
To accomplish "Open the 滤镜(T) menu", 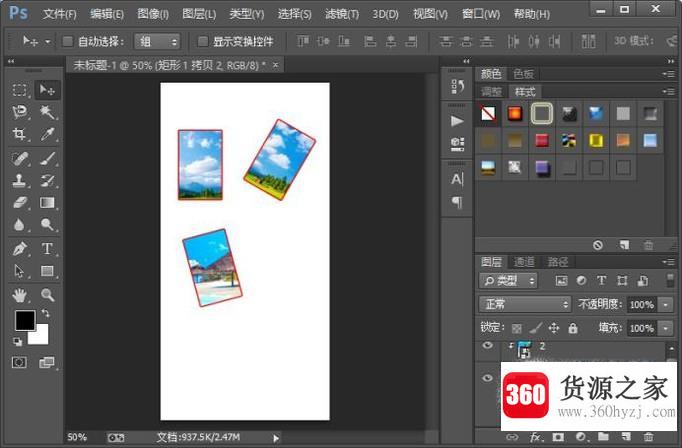I will click(x=342, y=14).
